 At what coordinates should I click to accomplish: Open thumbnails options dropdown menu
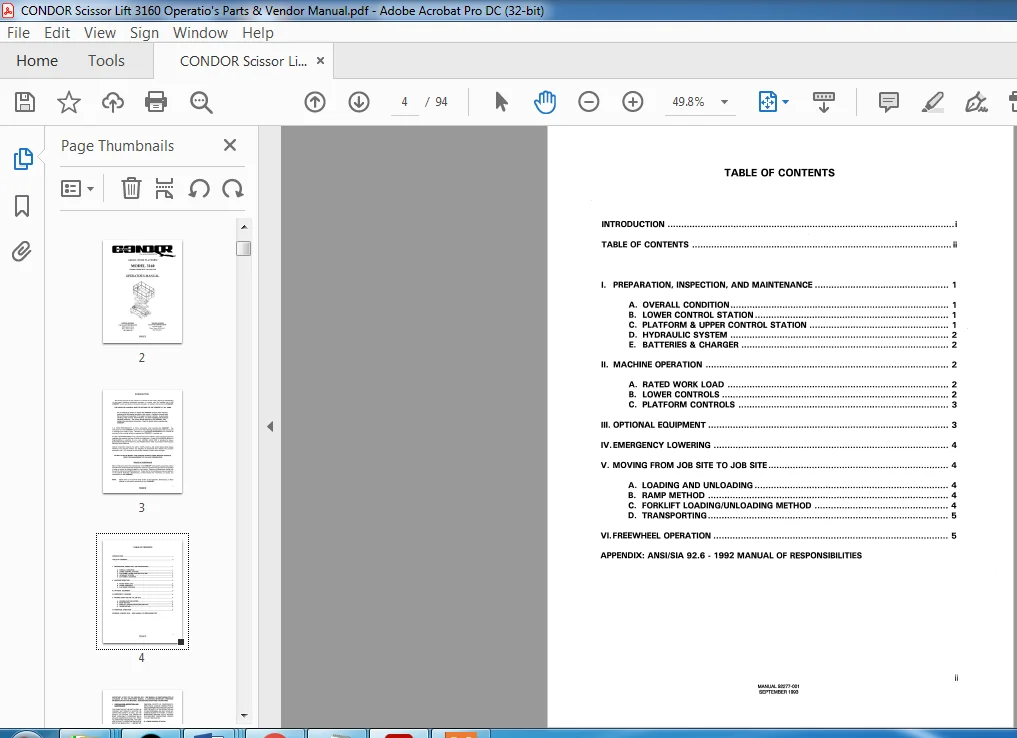(77, 189)
